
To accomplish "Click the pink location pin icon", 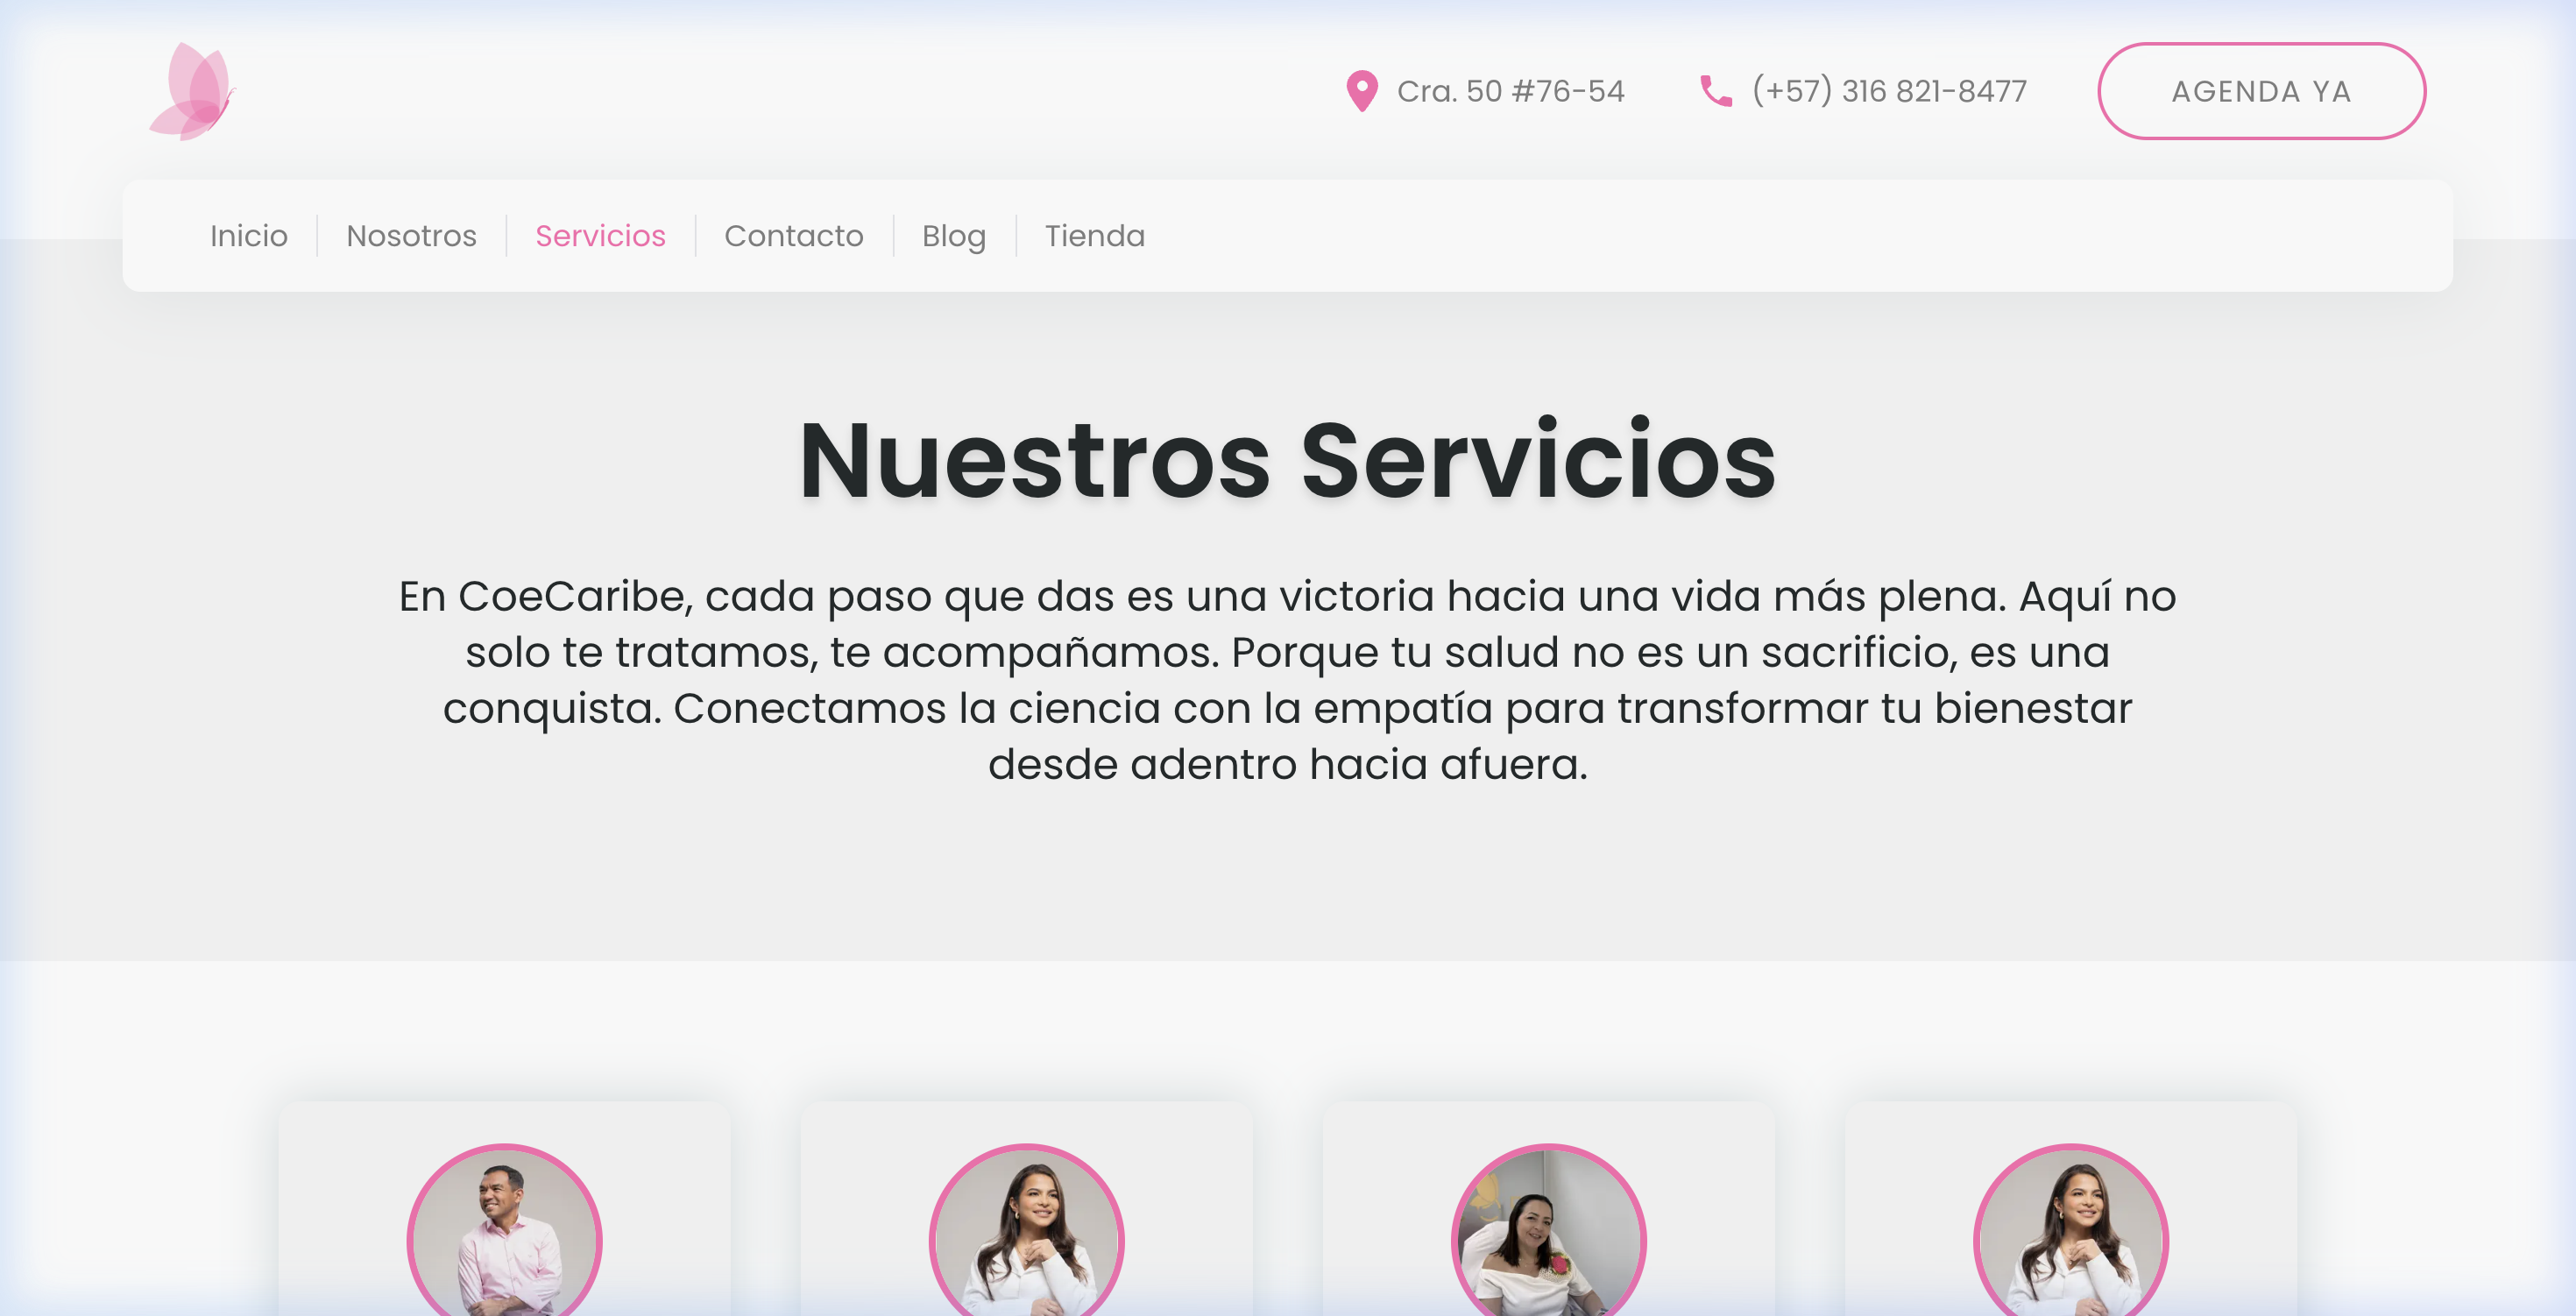I will tap(1361, 91).
